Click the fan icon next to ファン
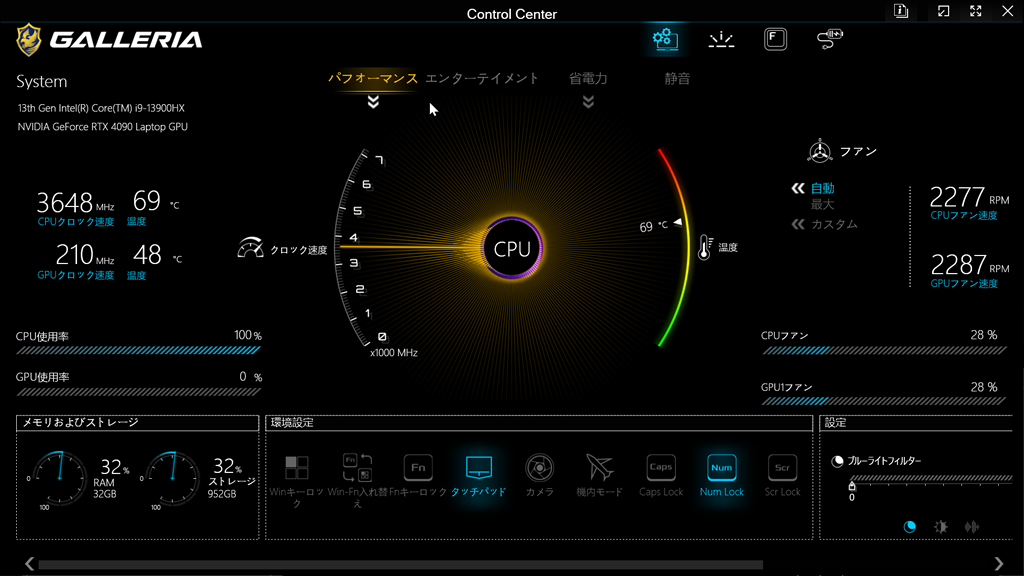Viewport: 1024px width, 576px height. tap(820, 152)
